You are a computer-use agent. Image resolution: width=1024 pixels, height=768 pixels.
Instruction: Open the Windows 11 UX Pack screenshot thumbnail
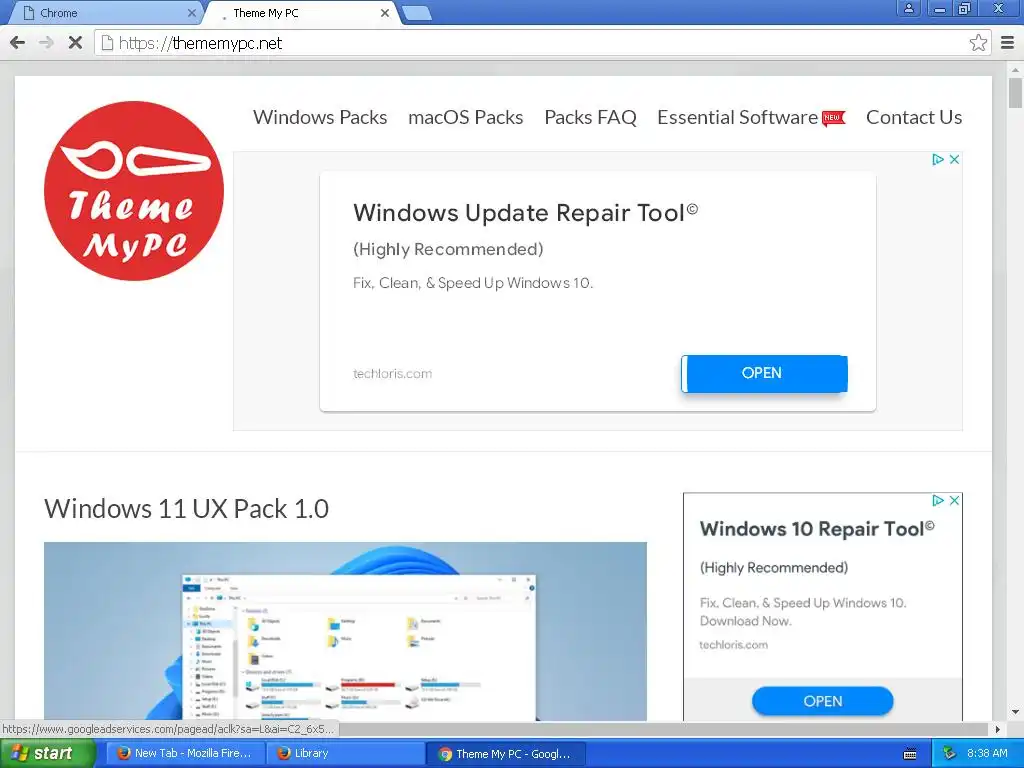pos(345,631)
